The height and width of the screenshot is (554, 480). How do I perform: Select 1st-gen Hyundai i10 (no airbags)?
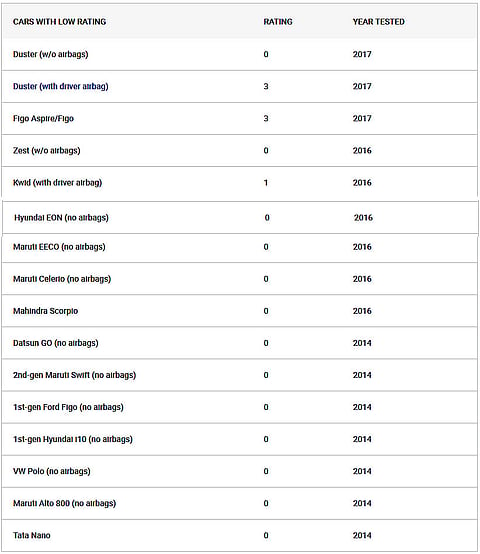point(73,440)
